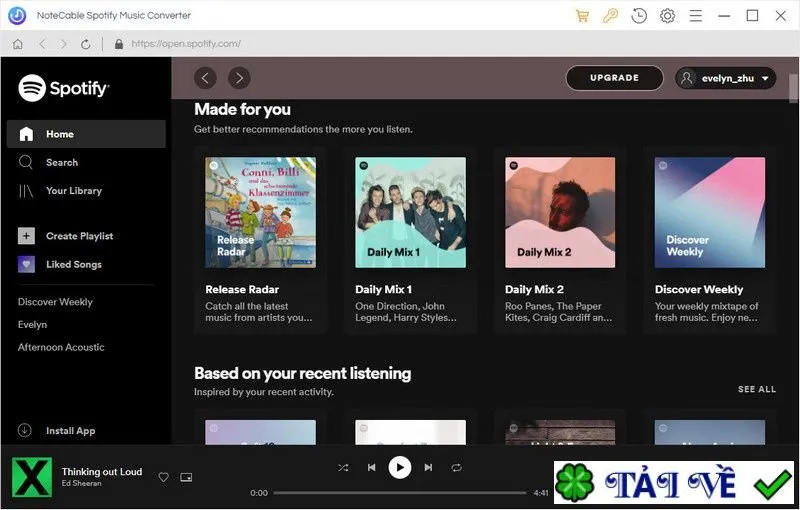Image resolution: width=800 pixels, height=510 pixels.
Task: Toggle shuffle playback
Action: pyautogui.click(x=343, y=468)
